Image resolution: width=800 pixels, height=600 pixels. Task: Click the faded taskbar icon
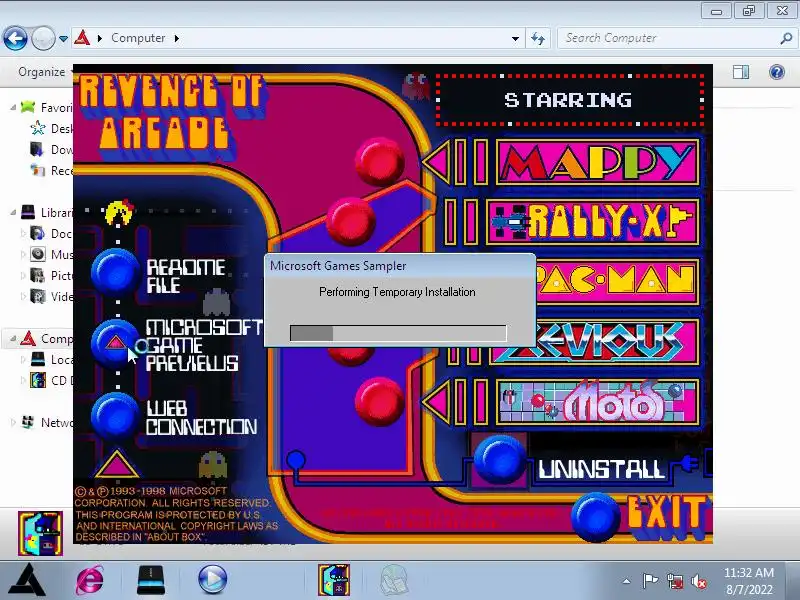[x=394, y=580]
